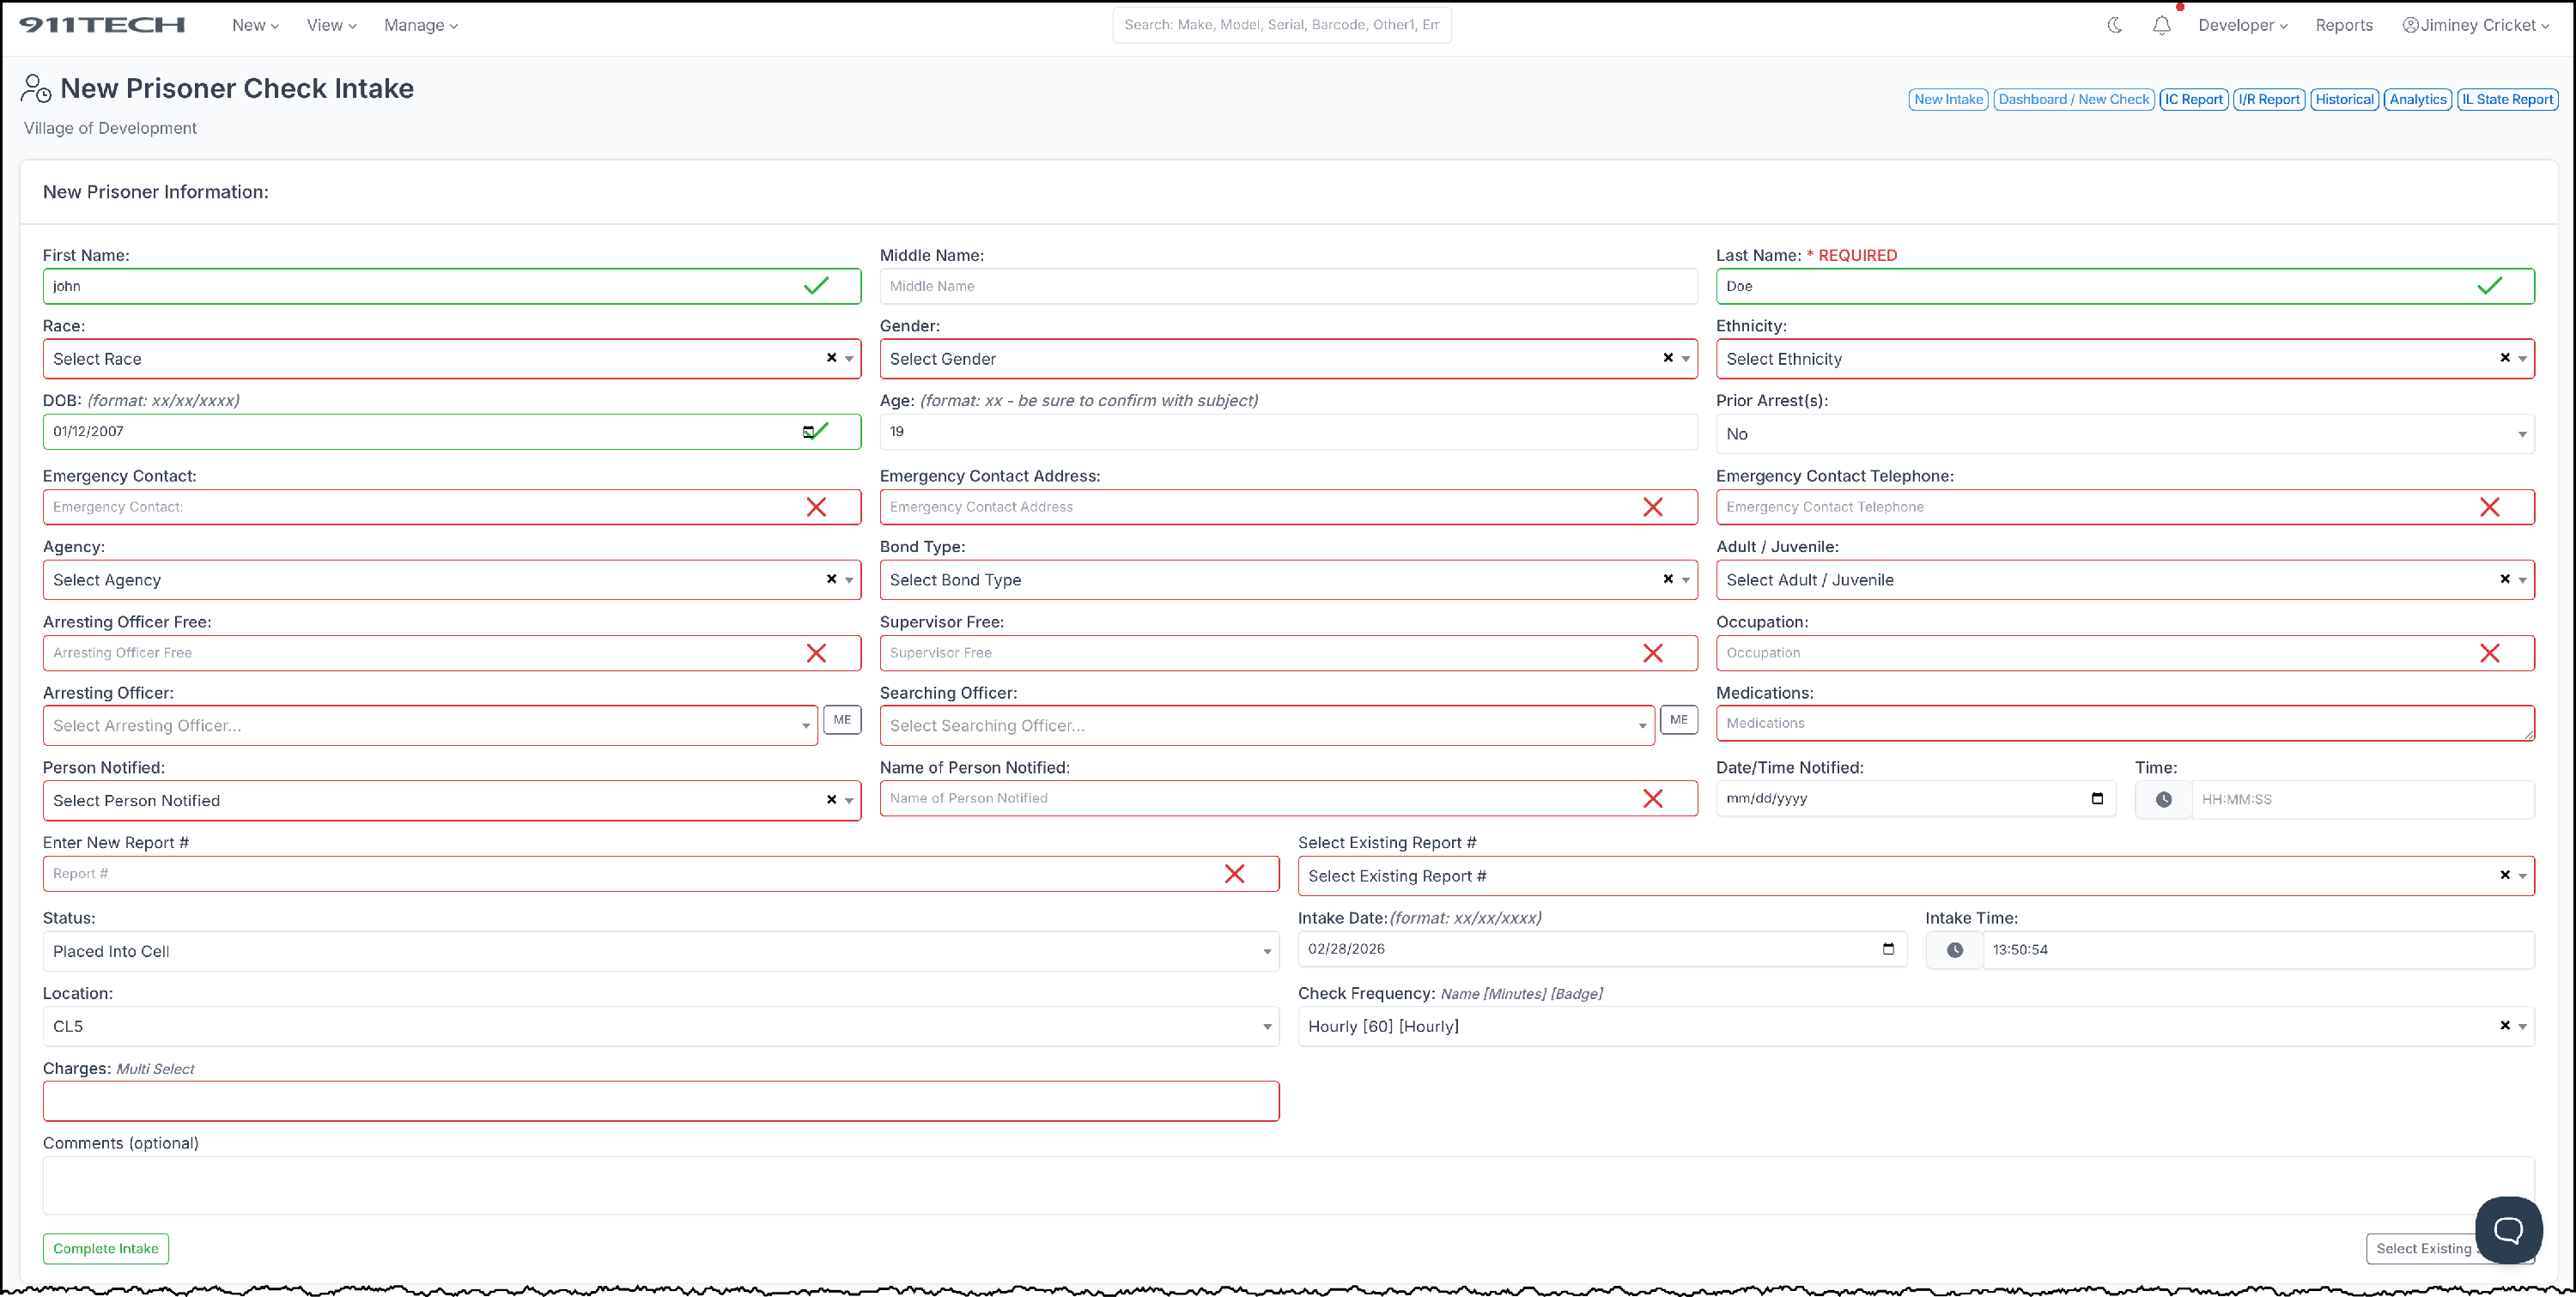The width and height of the screenshot is (2576, 1297).
Task: Click the 911TECH logo
Action: [x=102, y=25]
